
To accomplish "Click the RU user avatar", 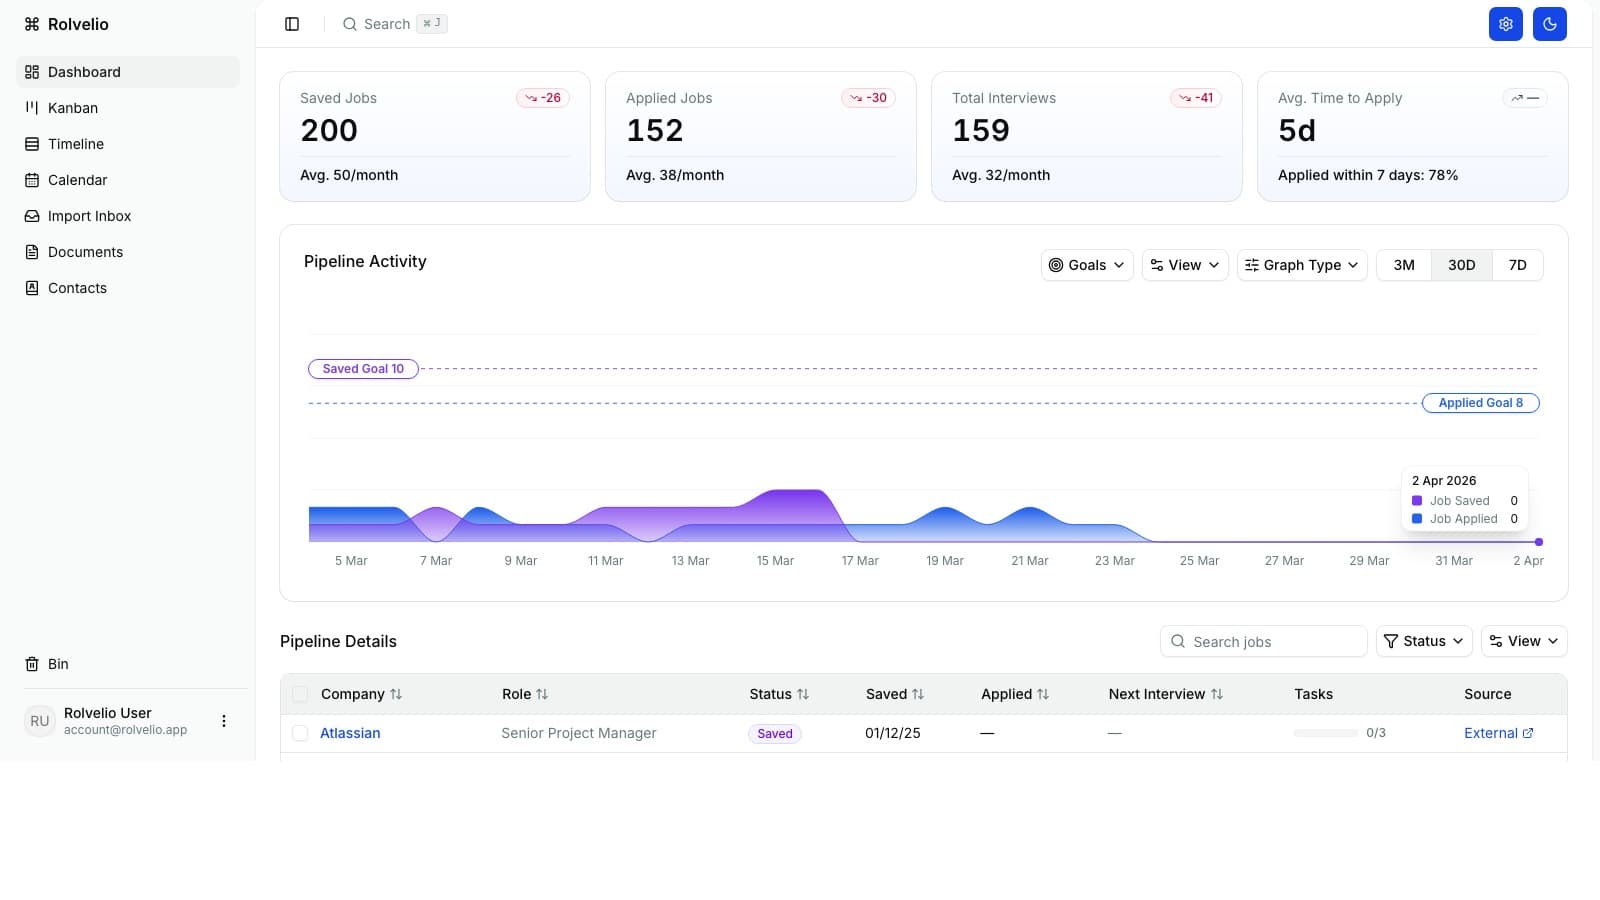I will [x=40, y=721].
